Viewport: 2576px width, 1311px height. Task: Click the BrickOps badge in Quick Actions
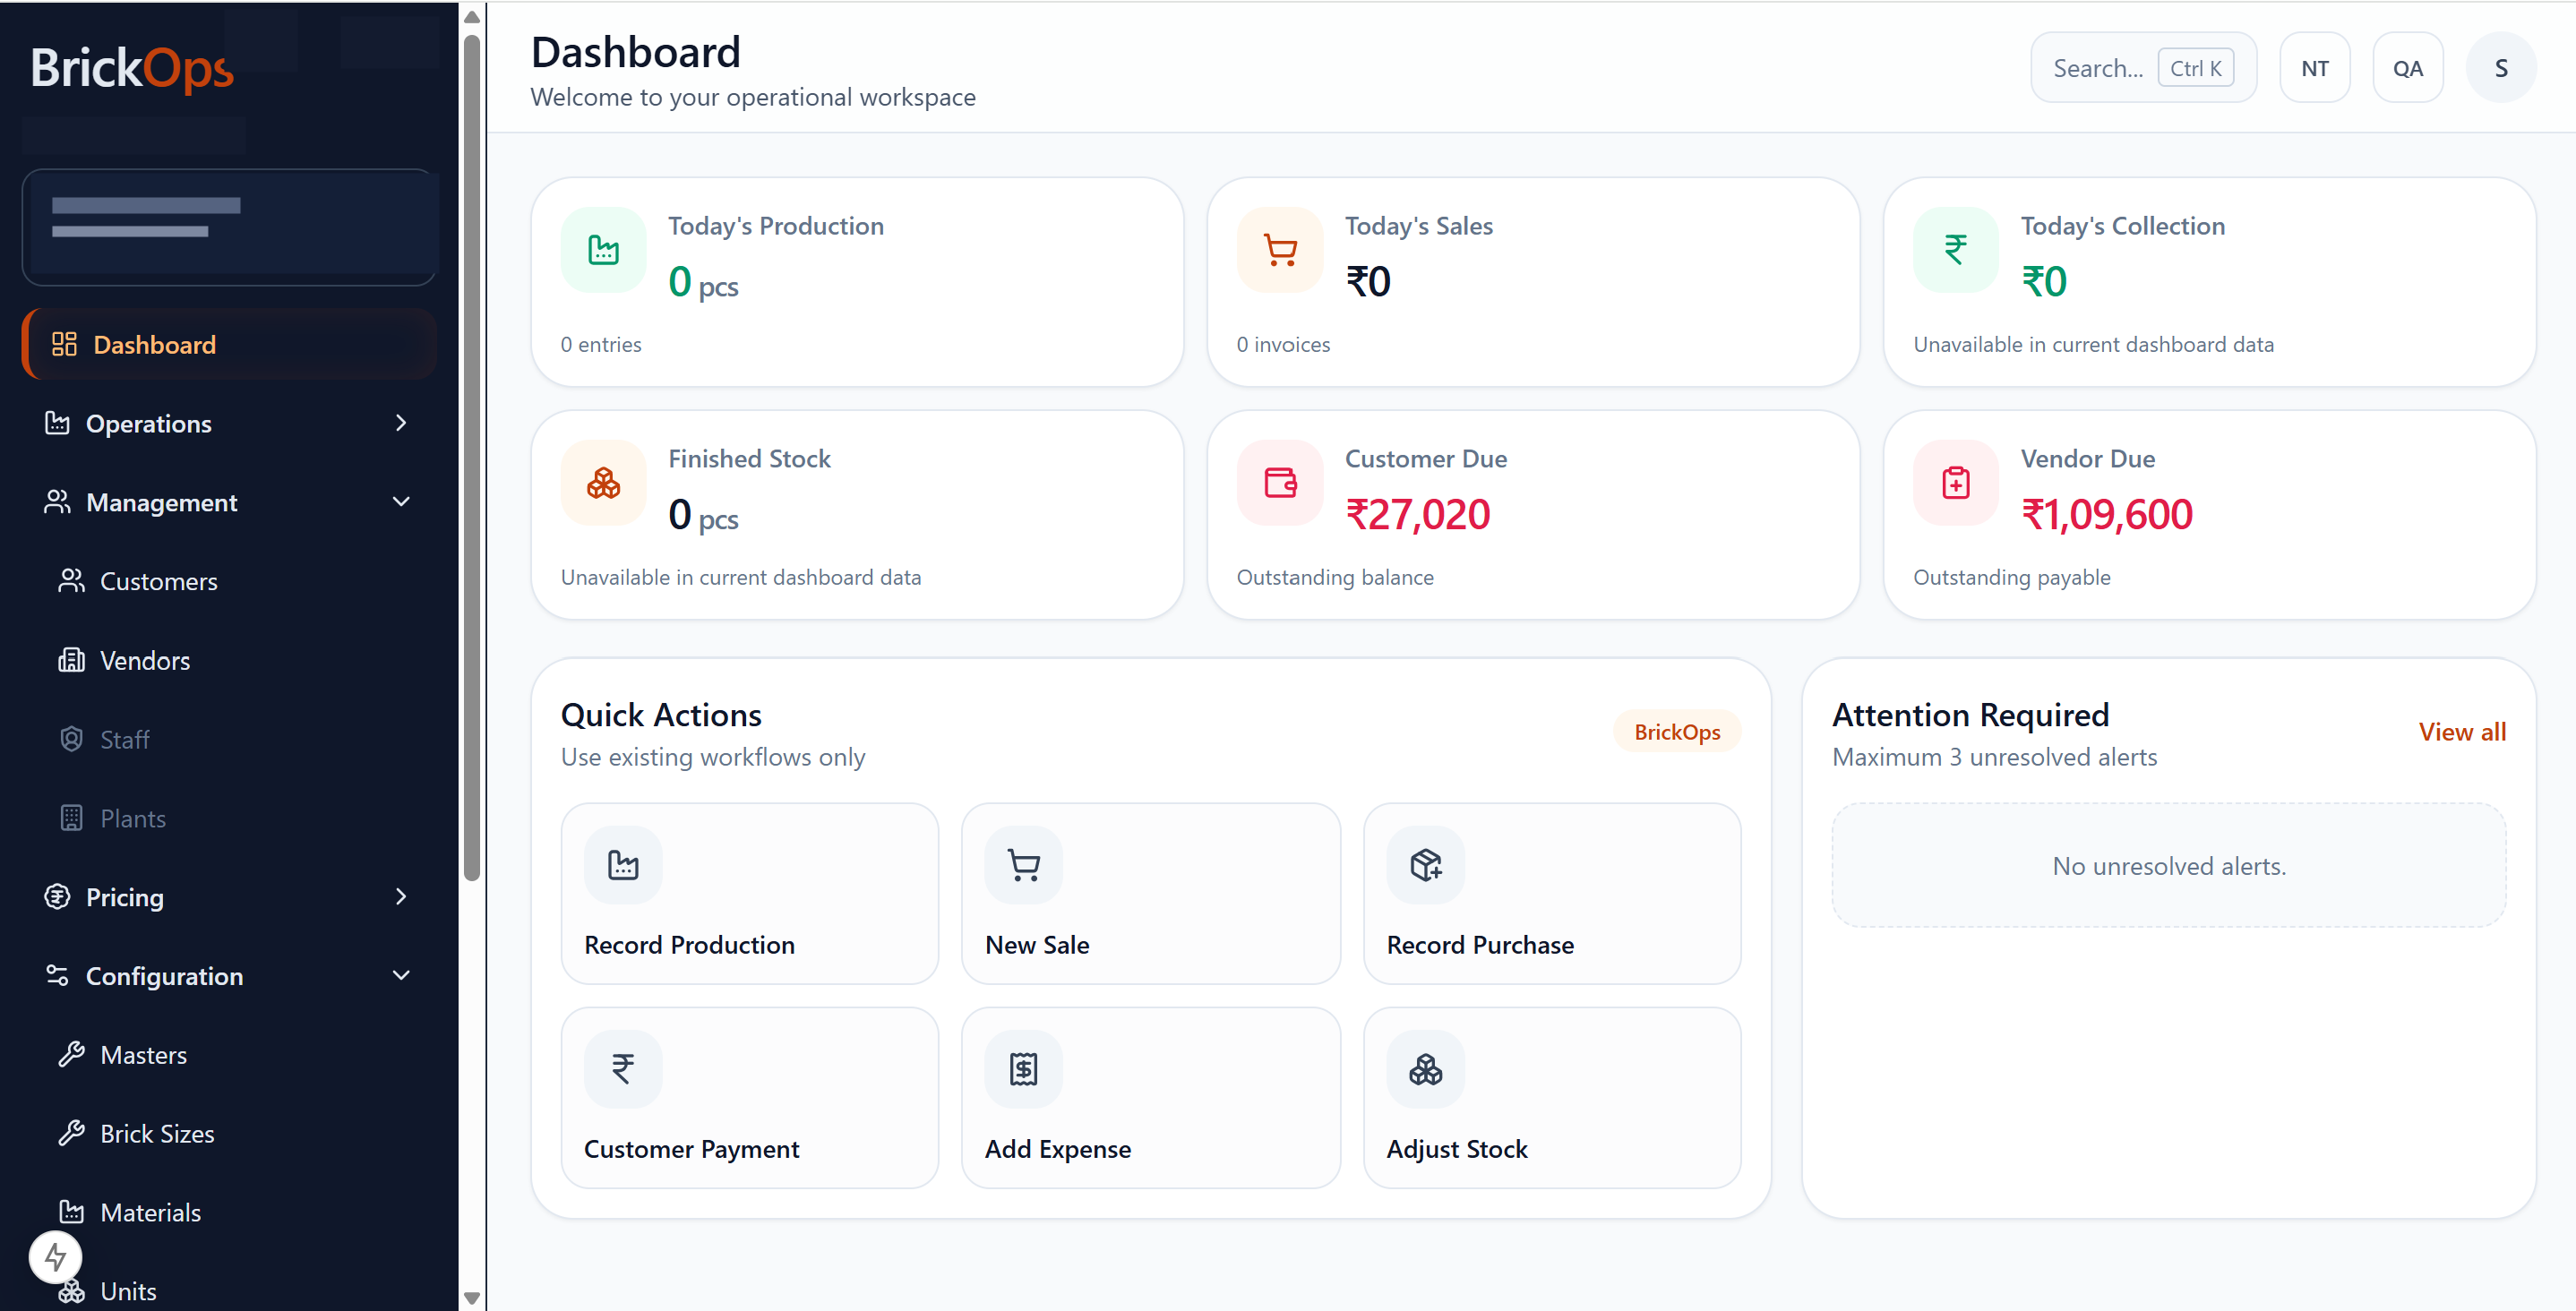[1677, 732]
